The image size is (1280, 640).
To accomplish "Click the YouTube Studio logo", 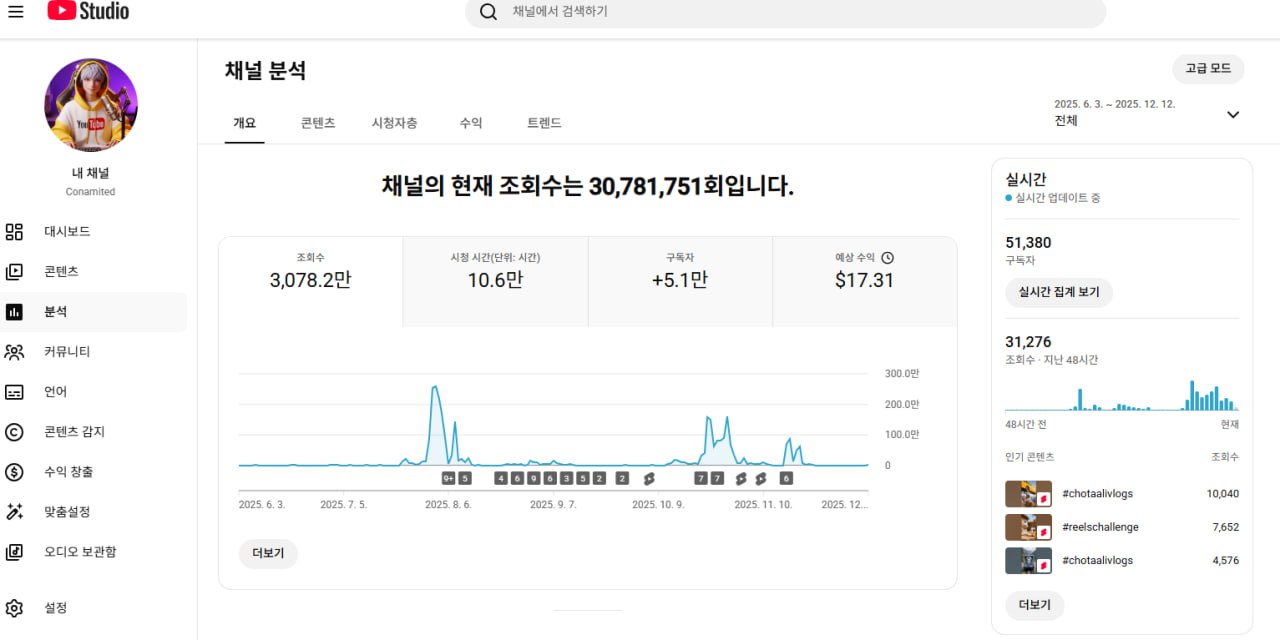I will pyautogui.click(x=88, y=12).
